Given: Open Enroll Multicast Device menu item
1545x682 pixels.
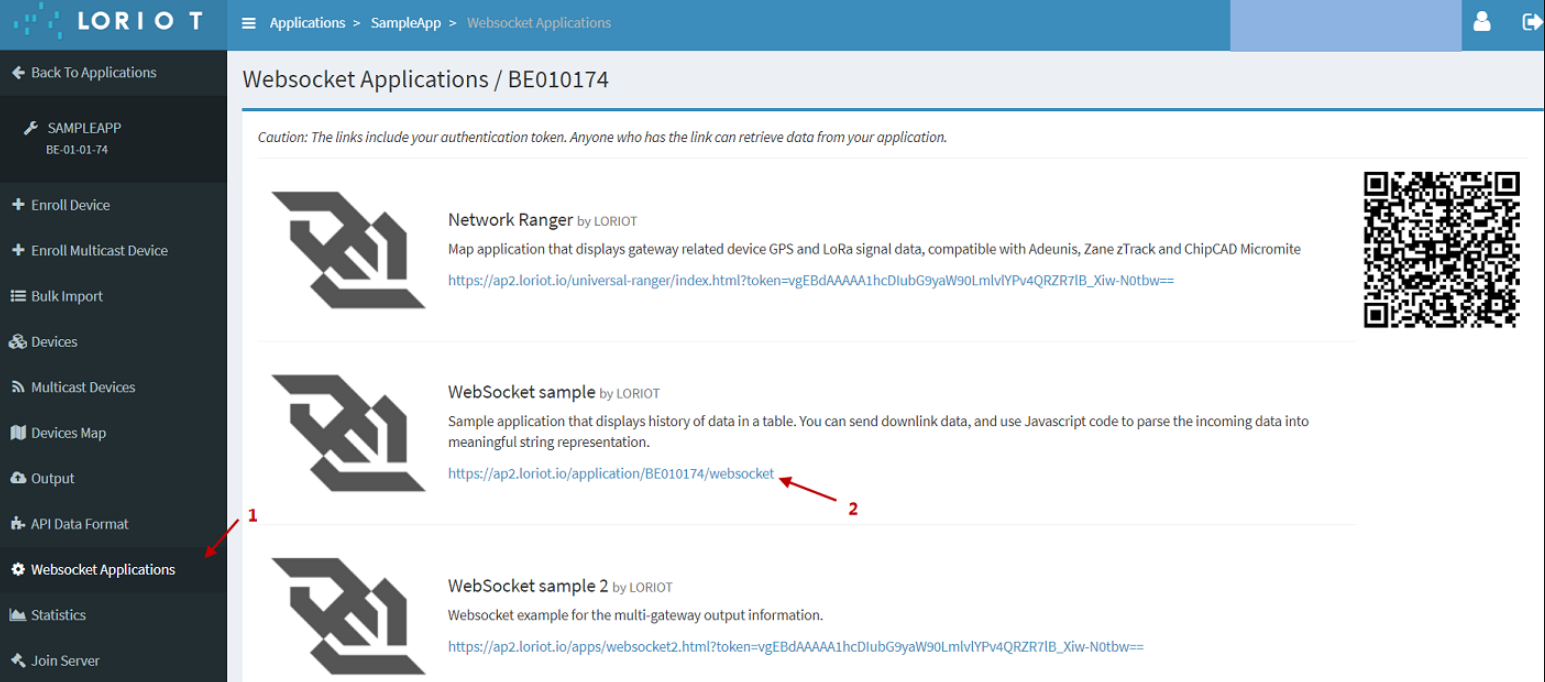Looking at the screenshot, I should pyautogui.click(x=113, y=250).
